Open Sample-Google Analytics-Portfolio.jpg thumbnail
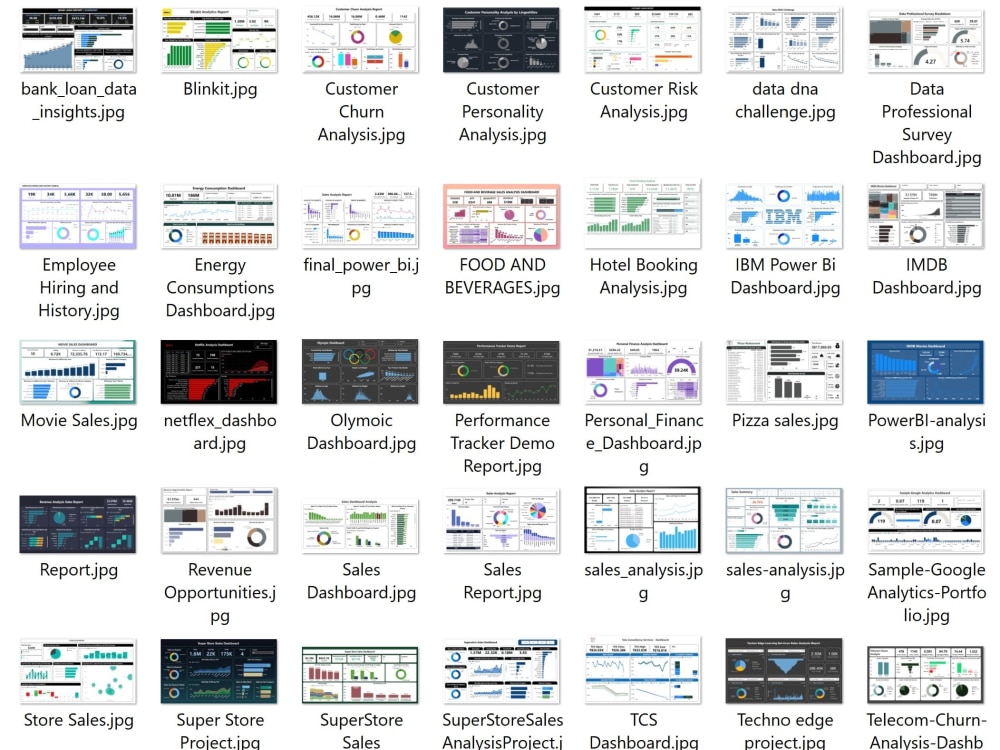Image resolution: width=1000 pixels, height=750 pixels. click(926, 520)
